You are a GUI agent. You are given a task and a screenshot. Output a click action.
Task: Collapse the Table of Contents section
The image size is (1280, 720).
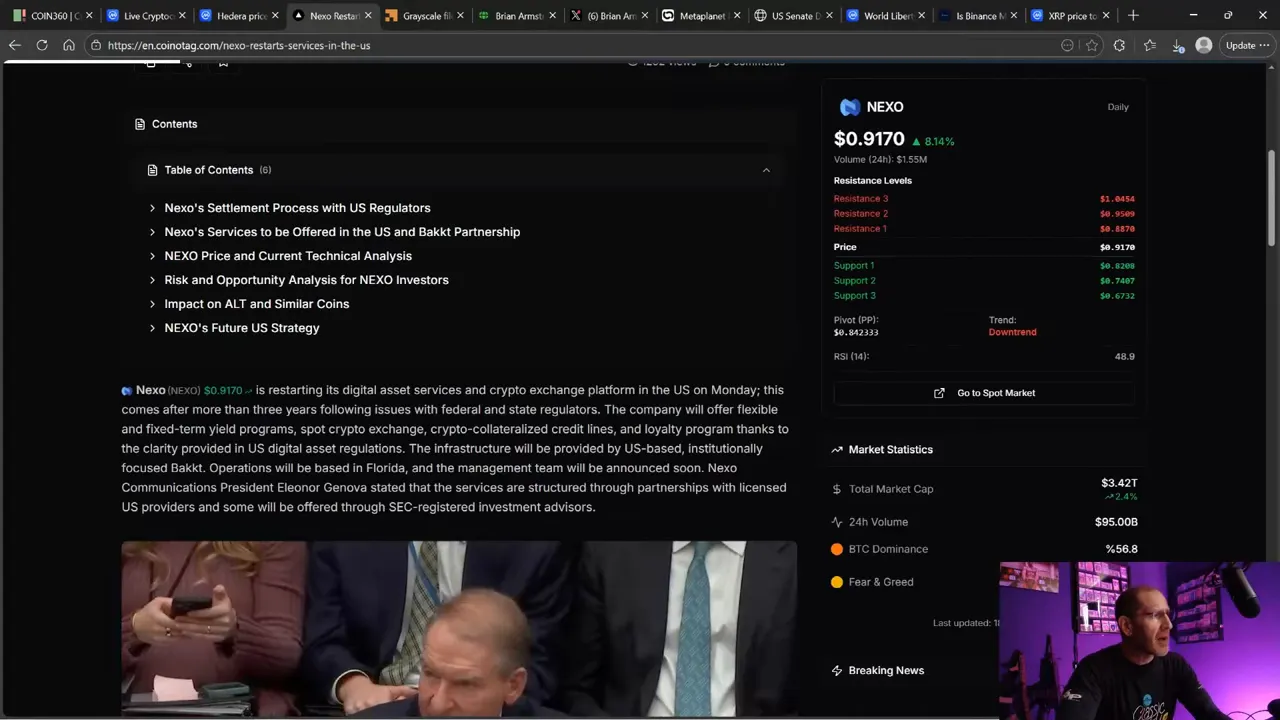click(x=766, y=170)
